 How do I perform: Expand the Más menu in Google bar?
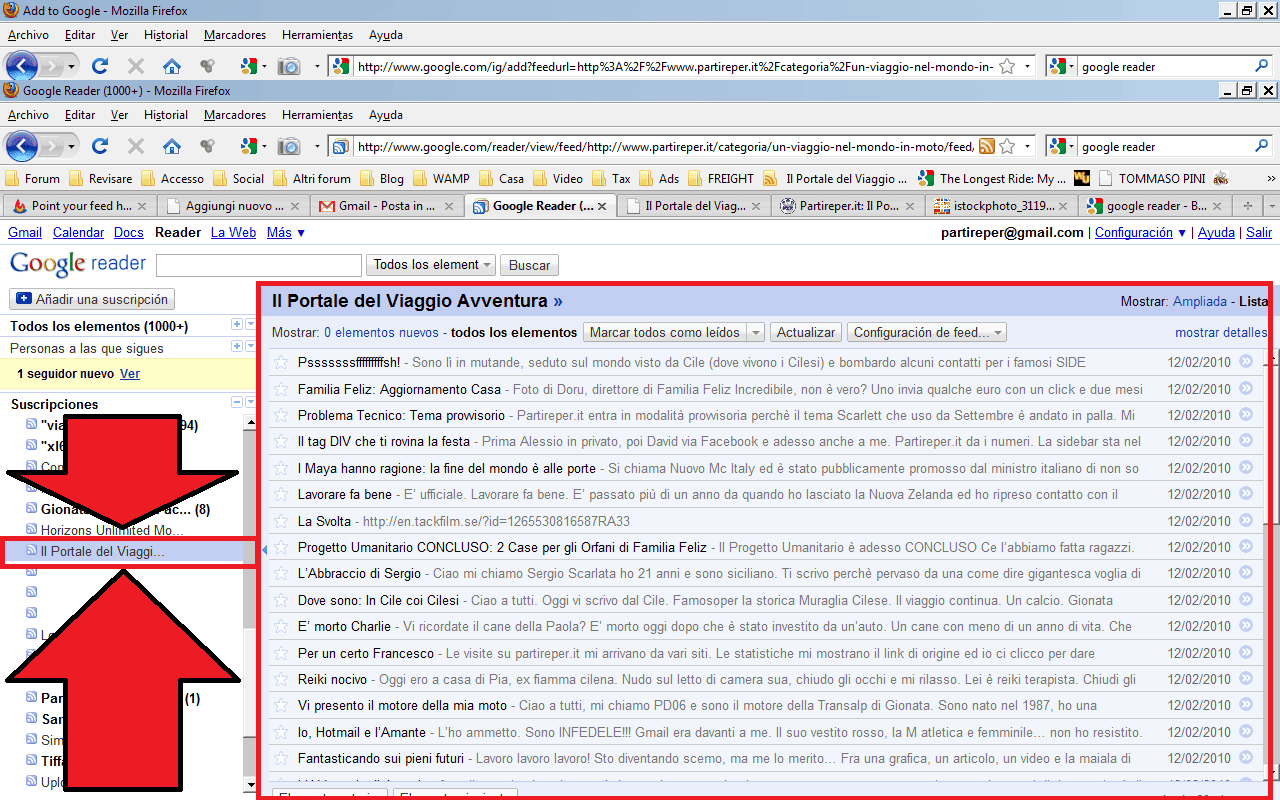point(286,233)
